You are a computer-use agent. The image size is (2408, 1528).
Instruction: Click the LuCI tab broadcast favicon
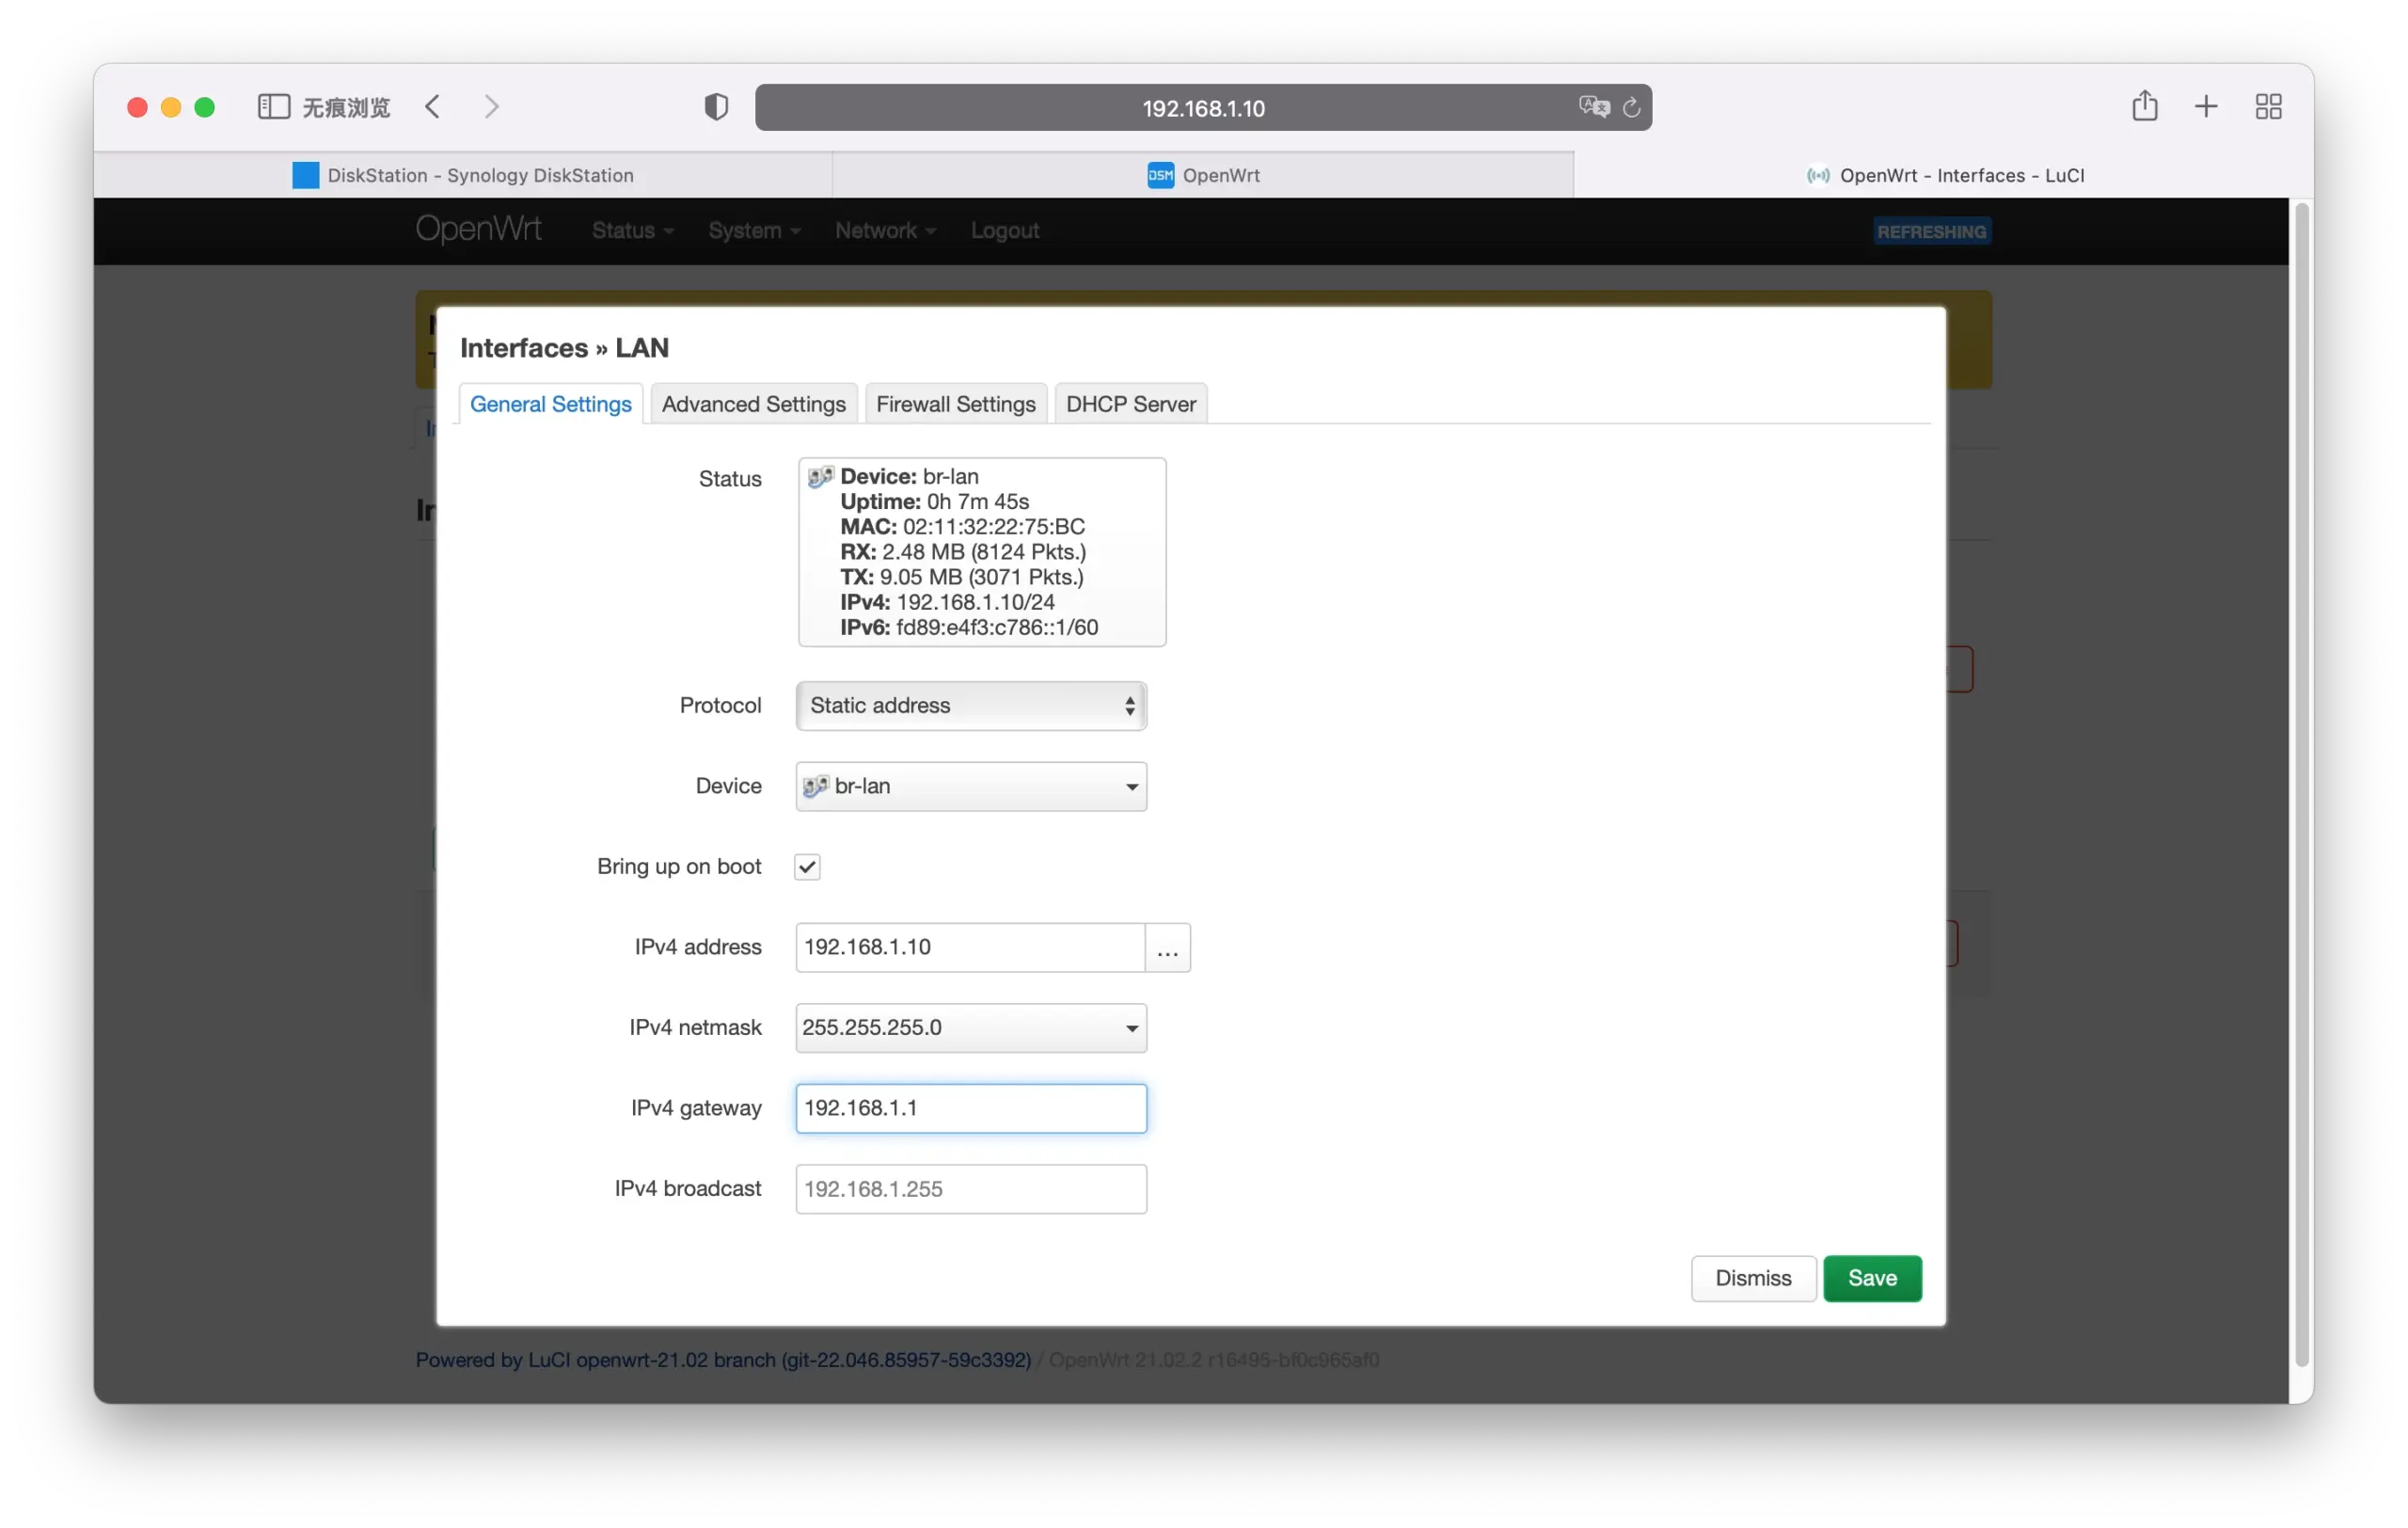(1817, 176)
